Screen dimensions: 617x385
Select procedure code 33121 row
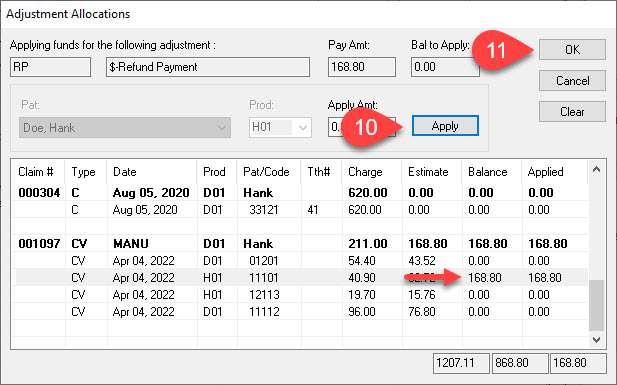pyautogui.click(x=301, y=210)
